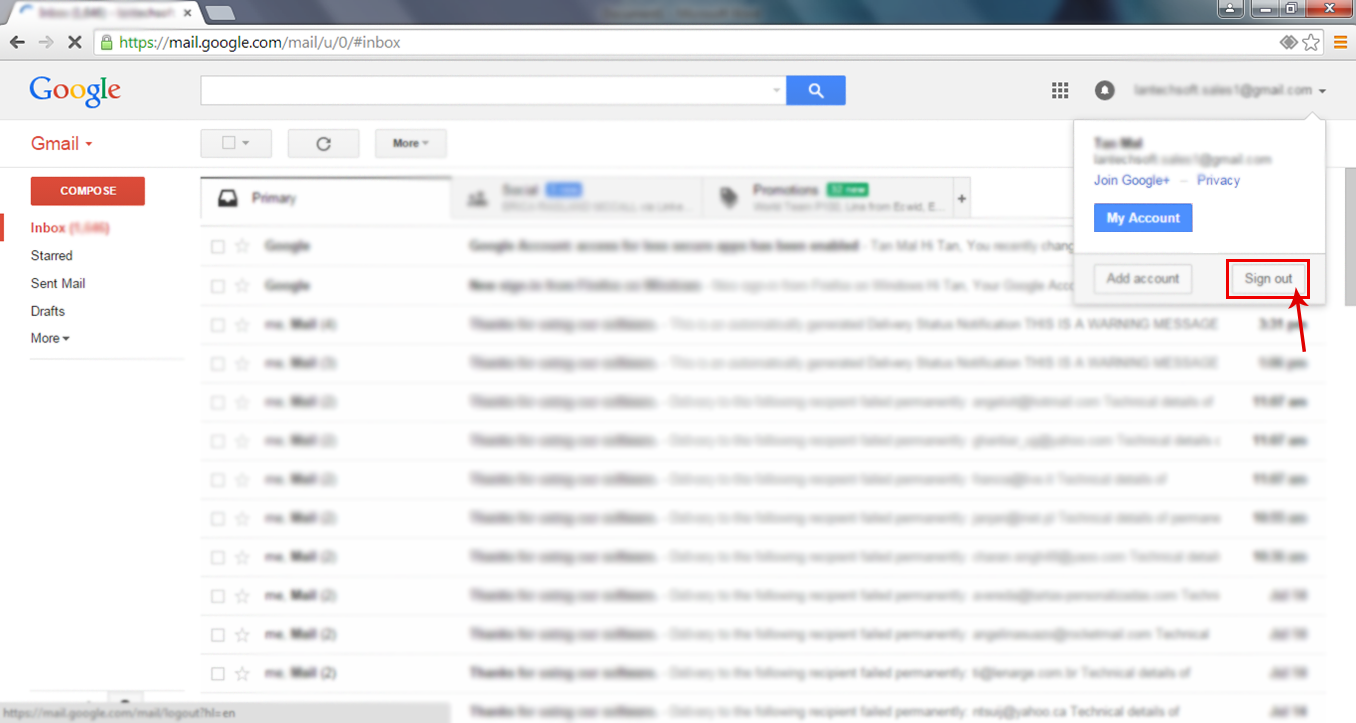Open the Drafts folder
The width and height of the screenshot is (1356, 723).
(x=48, y=311)
